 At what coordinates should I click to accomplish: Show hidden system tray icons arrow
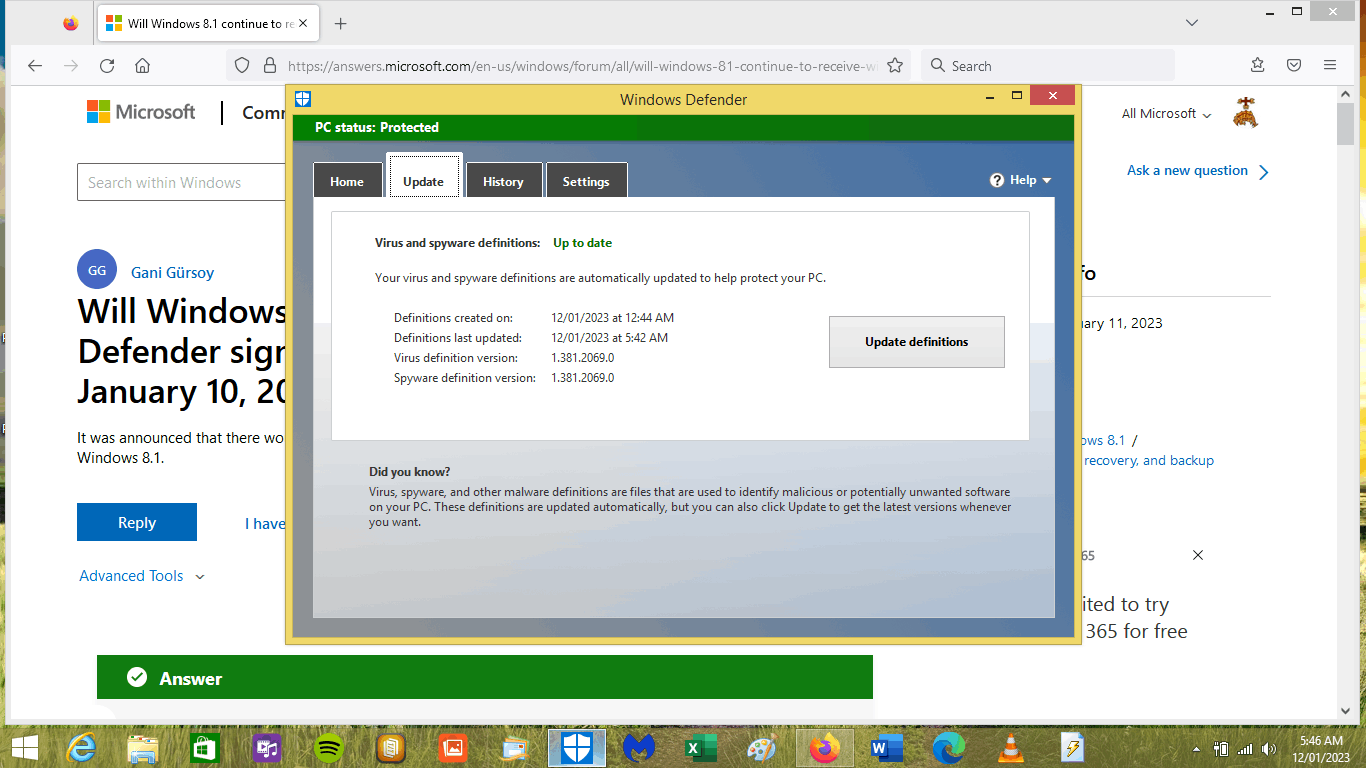pyautogui.click(x=1196, y=748)
